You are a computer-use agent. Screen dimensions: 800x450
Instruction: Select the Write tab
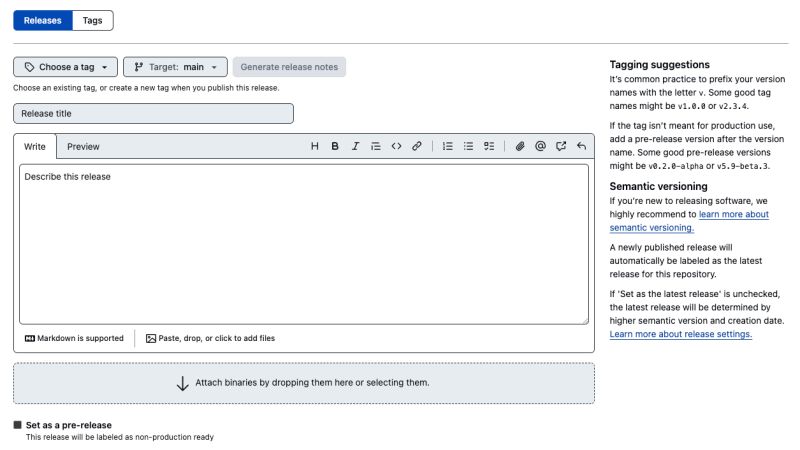pyautogui.click(x=35, y=146)
